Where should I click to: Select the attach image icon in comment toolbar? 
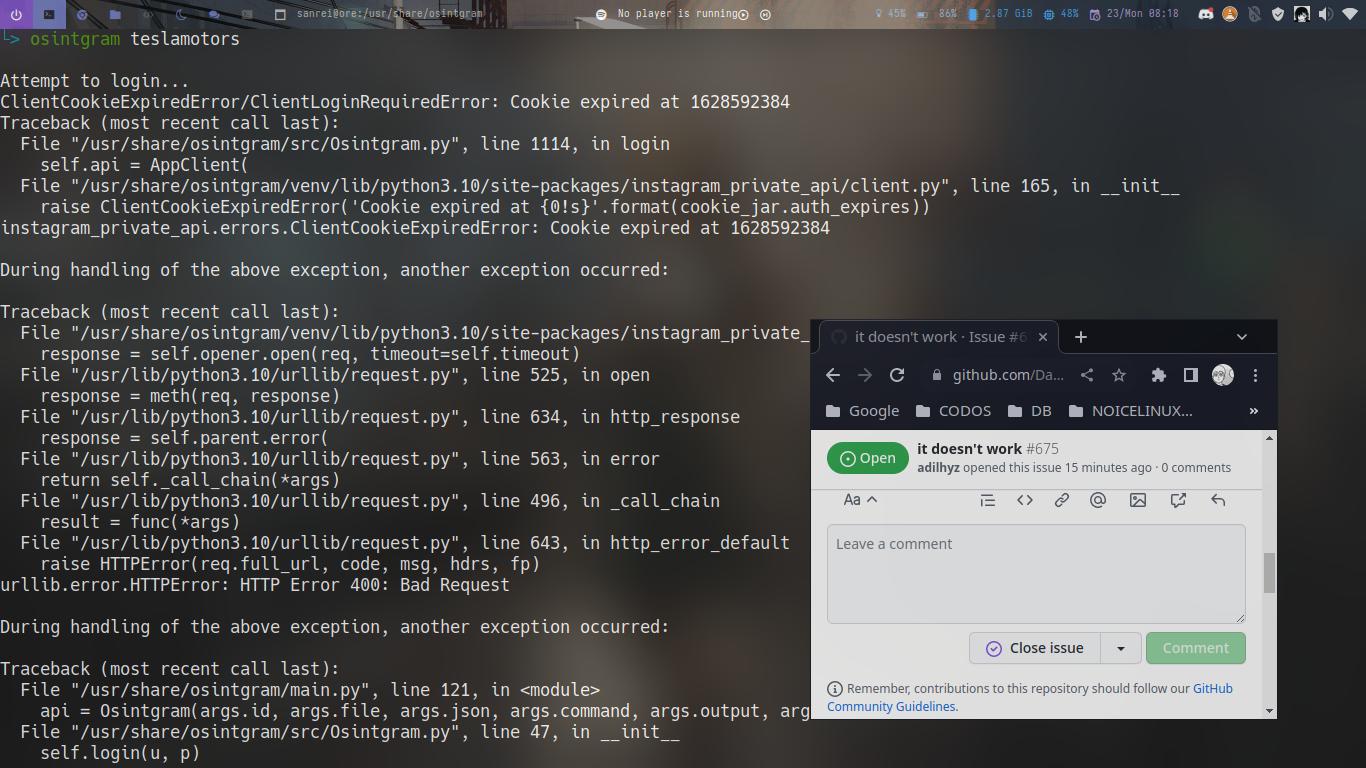[1137, 500]
